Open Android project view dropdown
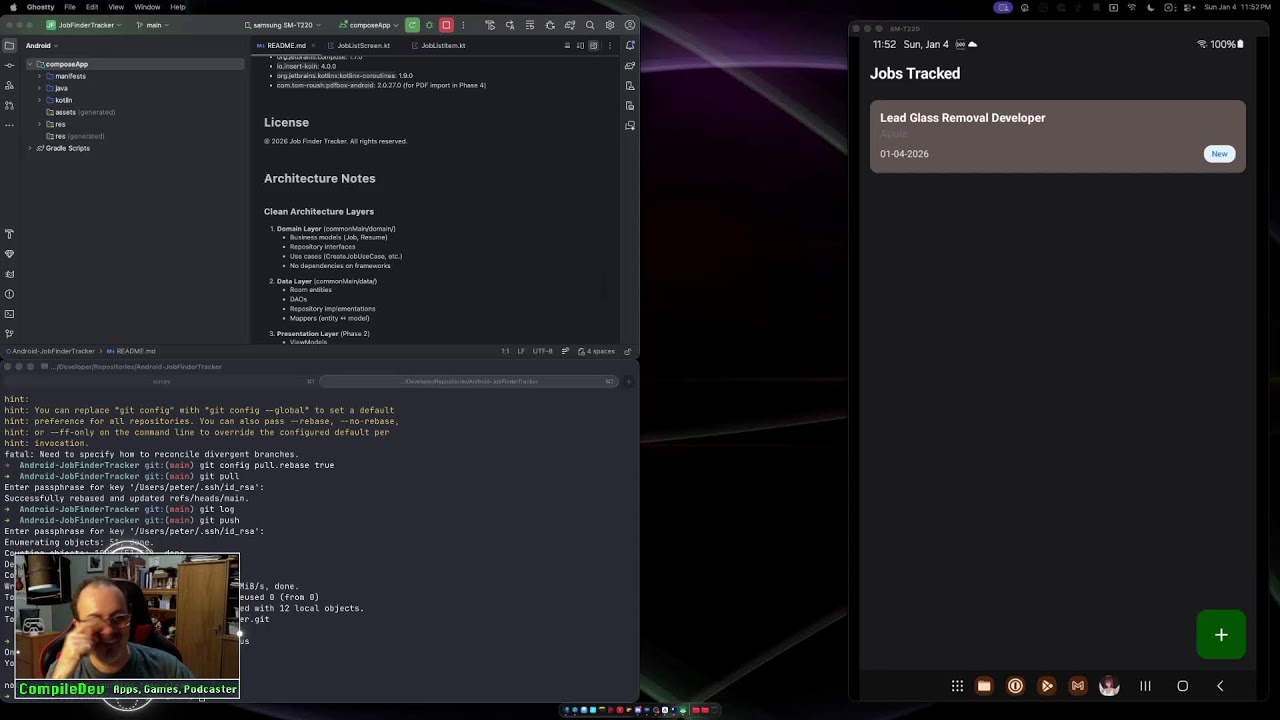The width and height of the screenshot is (1280, 720). [42, 45]
